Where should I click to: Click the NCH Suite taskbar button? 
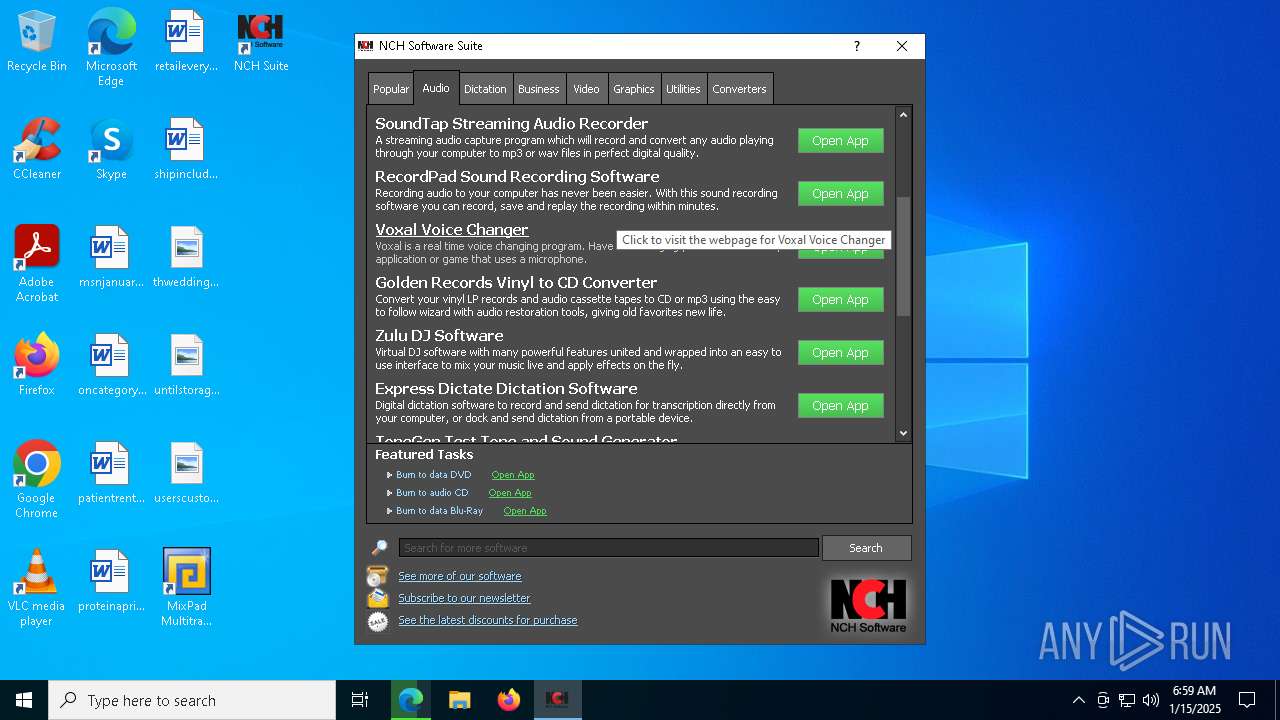coord(557,700)
